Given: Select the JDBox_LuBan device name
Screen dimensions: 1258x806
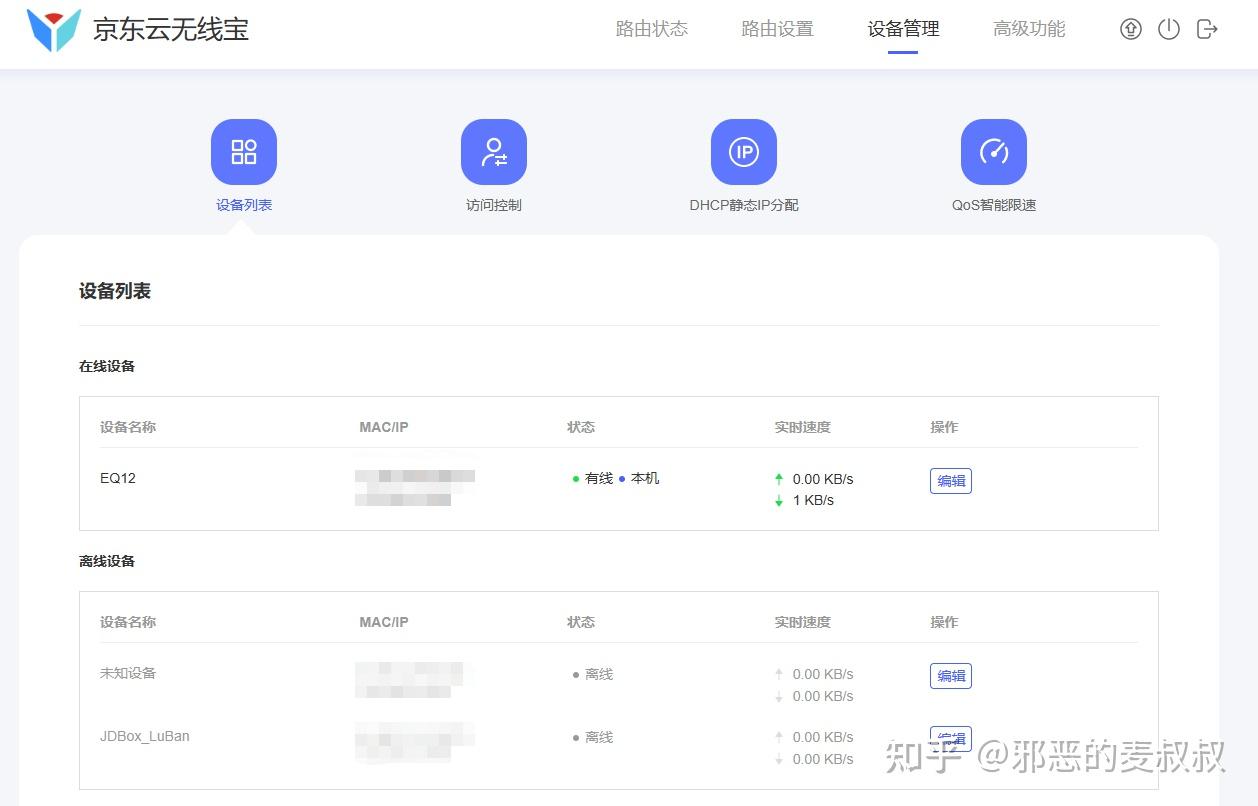Looking at the screenshot, I should click(145, 736).
